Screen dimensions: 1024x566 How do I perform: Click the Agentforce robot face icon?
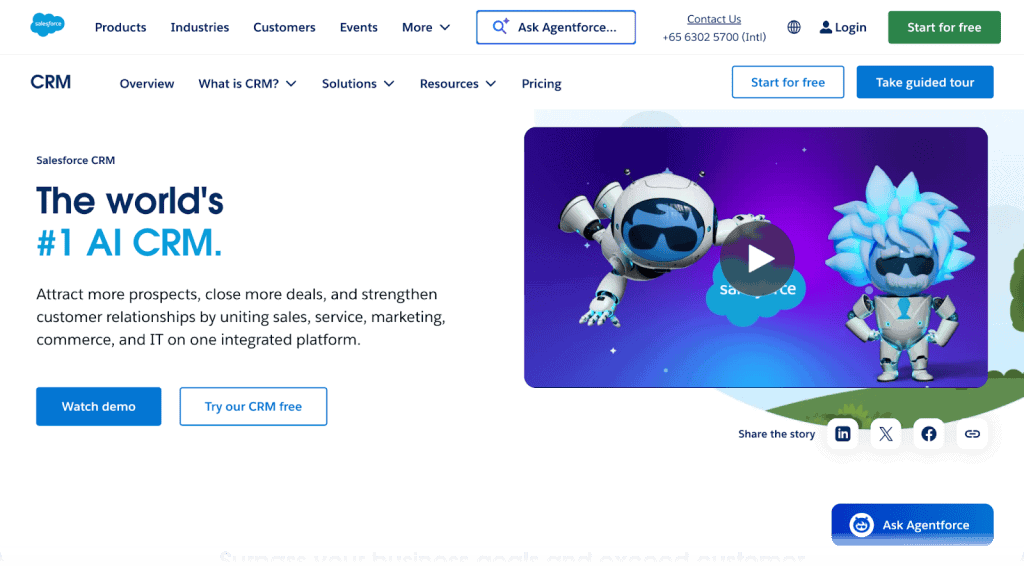pyautogui.click(x=861, y=524)
